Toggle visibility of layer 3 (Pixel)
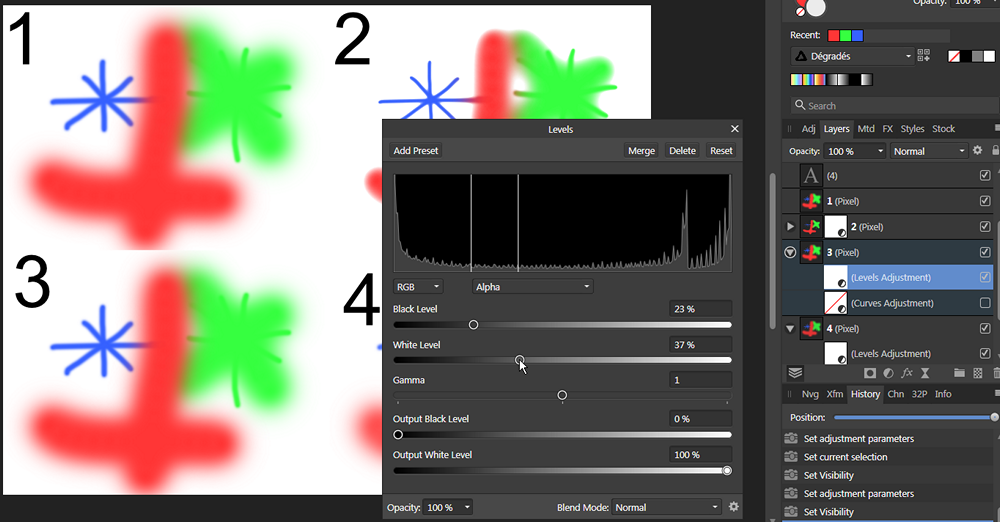 [985, 252]
